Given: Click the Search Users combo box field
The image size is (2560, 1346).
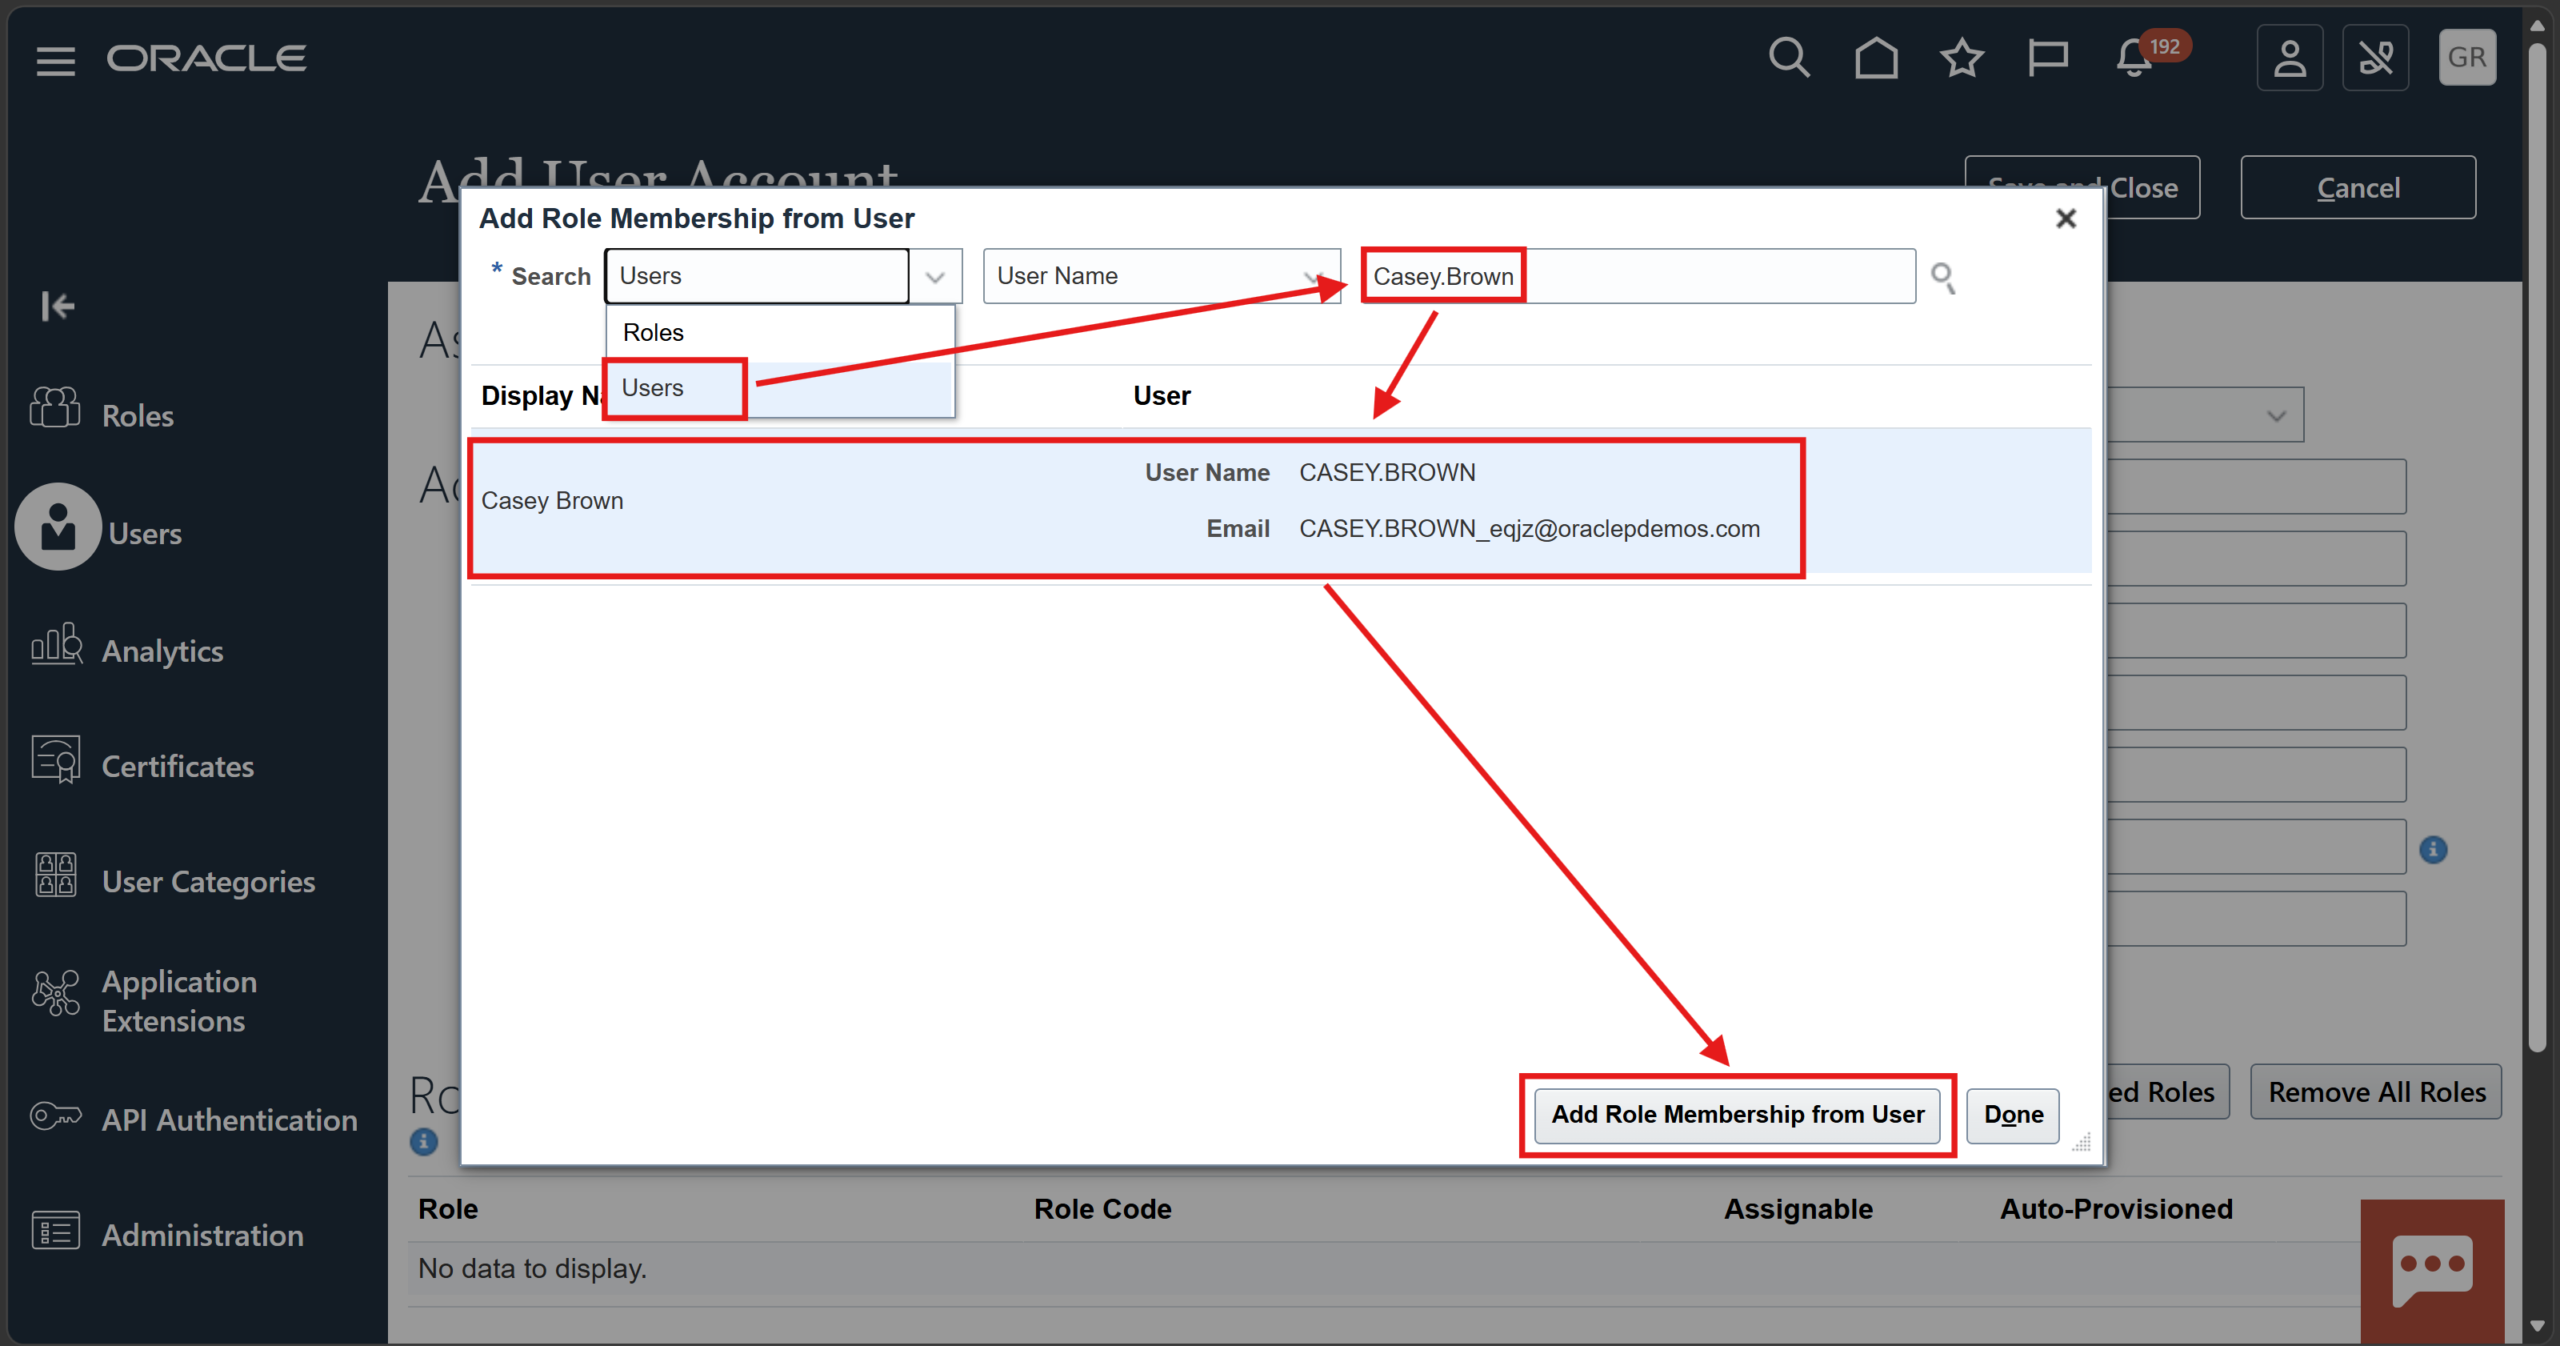Looking at the screenshot, I should [x=757, y=277].
